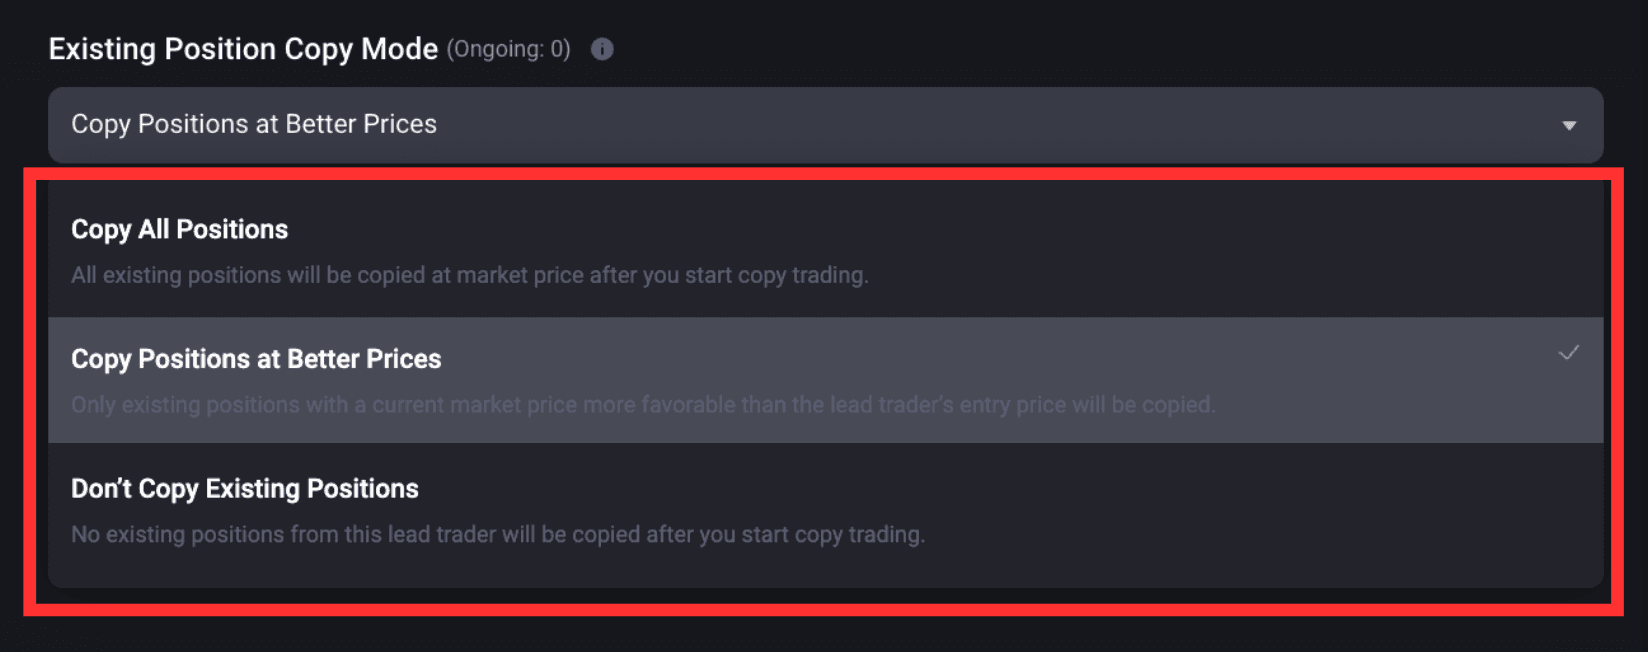Viewport: 1648px width, 652px height.
Task: Click the description "All existing positions will be copied at market price"
Action: point(470,275)
